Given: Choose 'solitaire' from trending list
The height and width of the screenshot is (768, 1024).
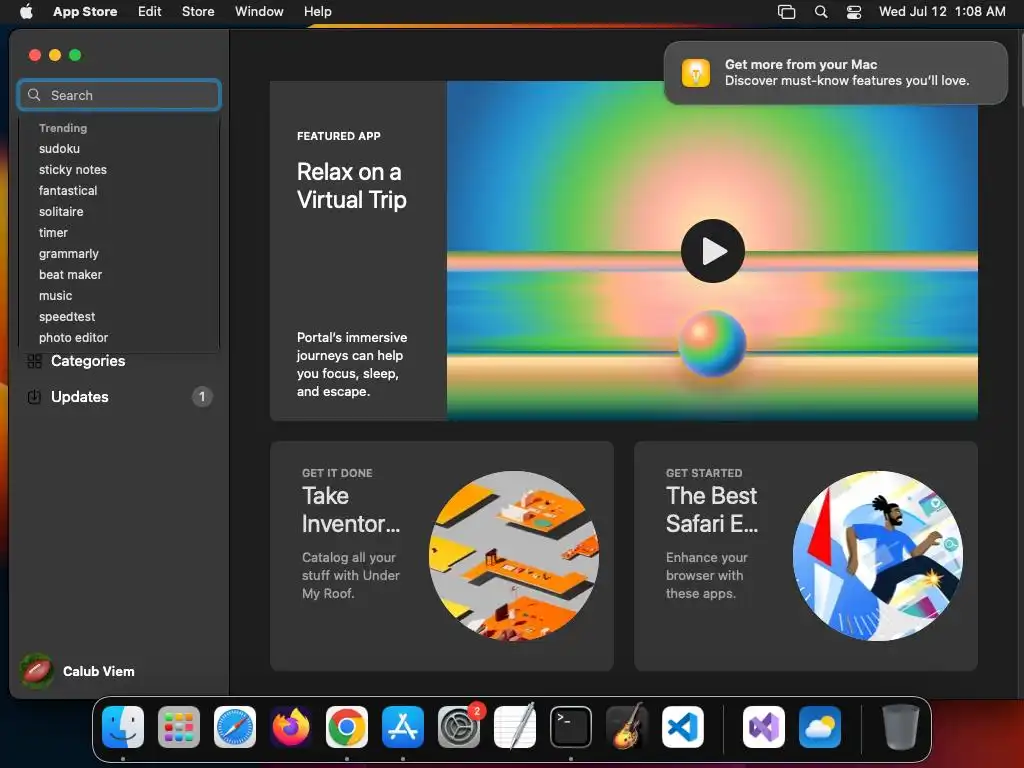Looking at the screenshot, I should [61, 212].
